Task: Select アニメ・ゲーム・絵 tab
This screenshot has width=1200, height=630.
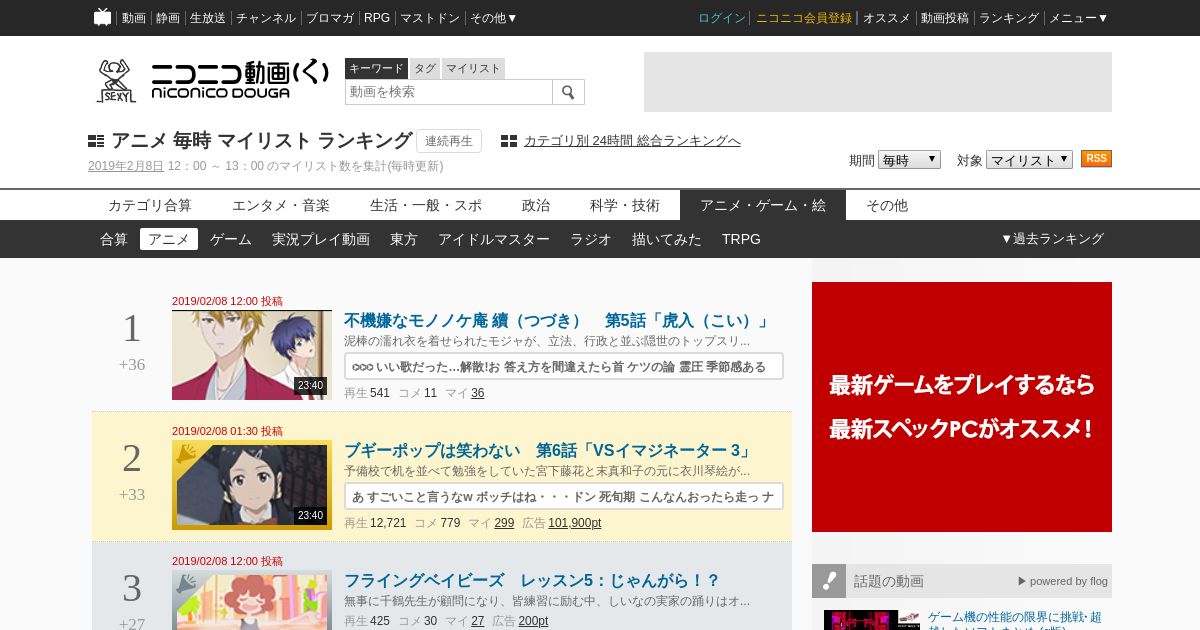Action: tap(763, 205)
